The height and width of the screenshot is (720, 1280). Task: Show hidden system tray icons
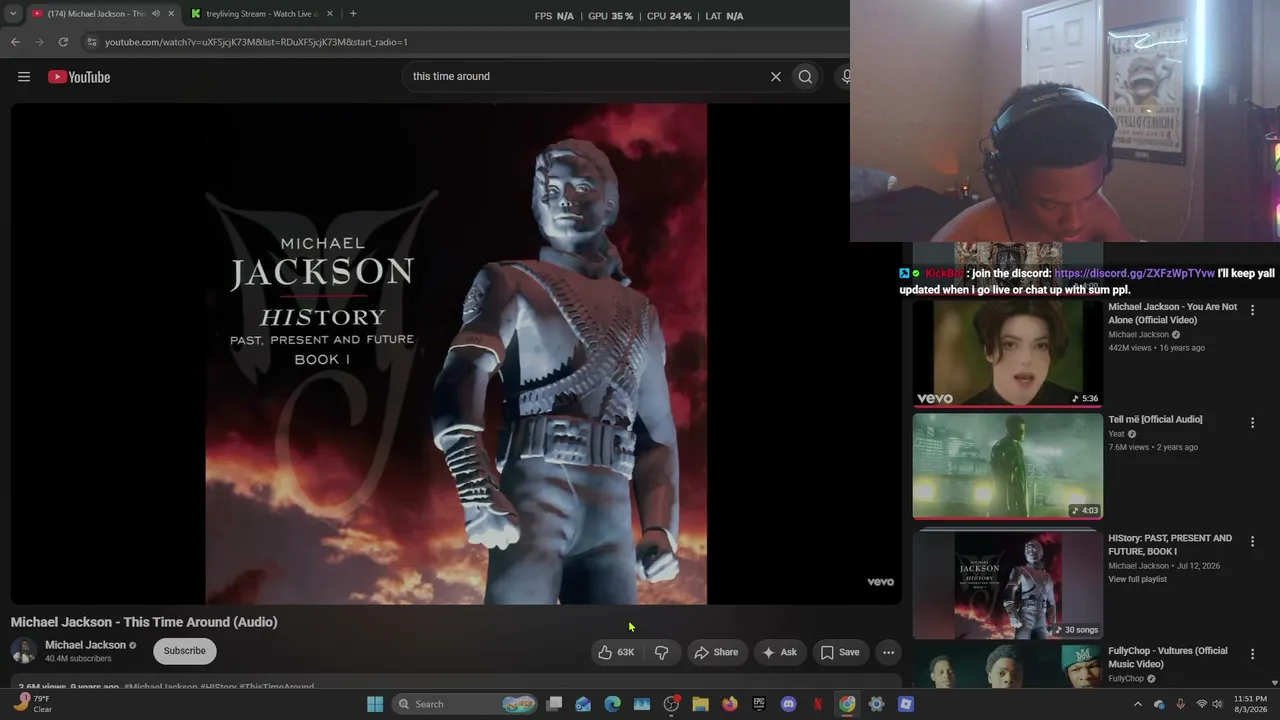pos(1137,704)
